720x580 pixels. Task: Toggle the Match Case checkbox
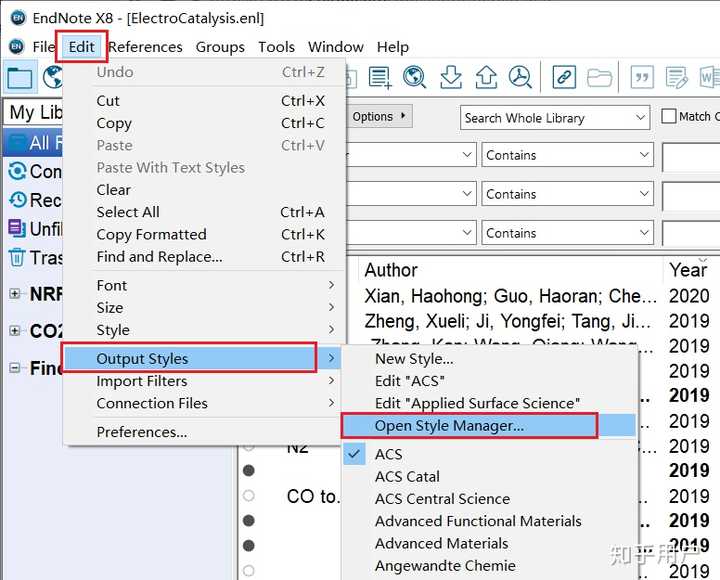(668, 116)
